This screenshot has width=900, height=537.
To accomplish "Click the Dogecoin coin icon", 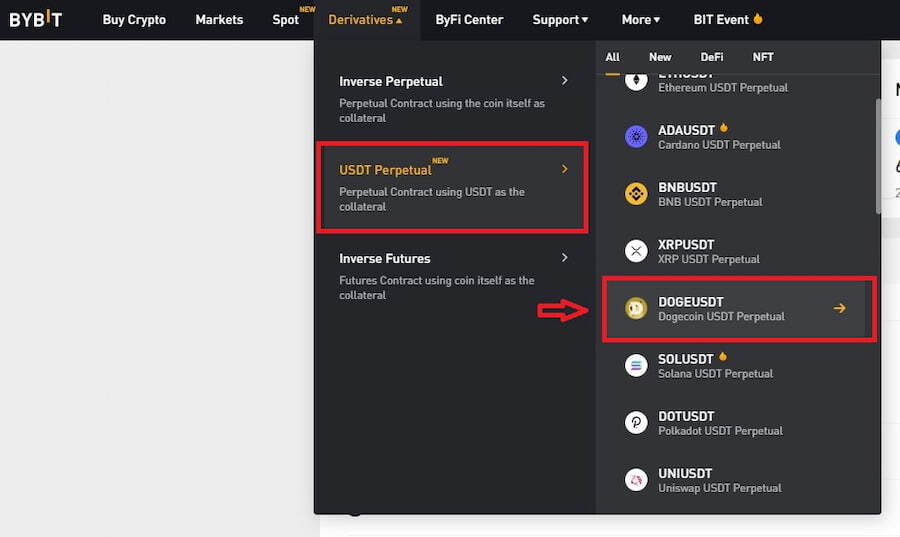I will point(636,309).
